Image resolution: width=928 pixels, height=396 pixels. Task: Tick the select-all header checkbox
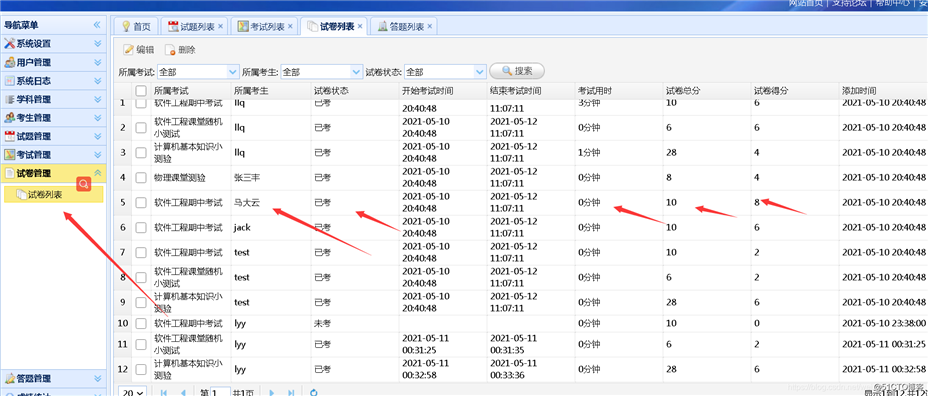[141, 91]
